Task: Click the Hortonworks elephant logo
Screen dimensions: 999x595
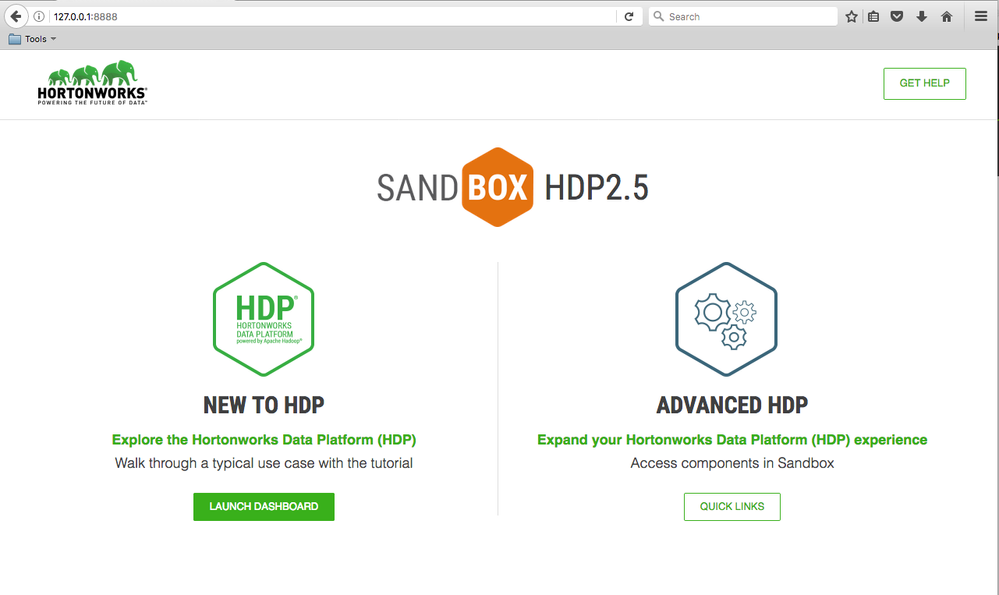Action: click(92, 83)
